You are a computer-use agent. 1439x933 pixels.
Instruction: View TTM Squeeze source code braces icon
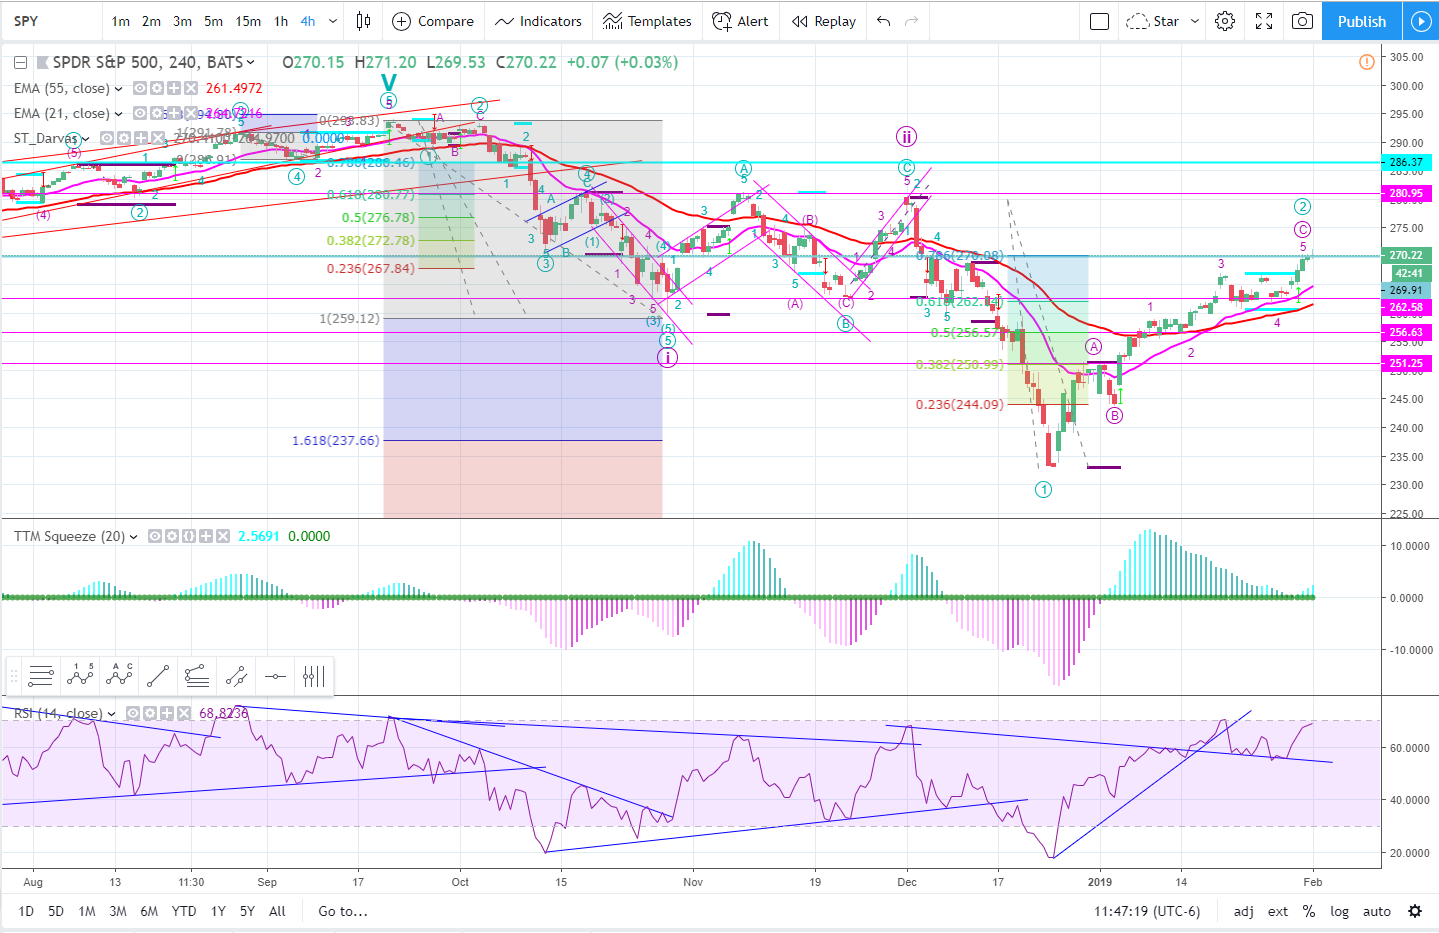(x=188, y=536)
